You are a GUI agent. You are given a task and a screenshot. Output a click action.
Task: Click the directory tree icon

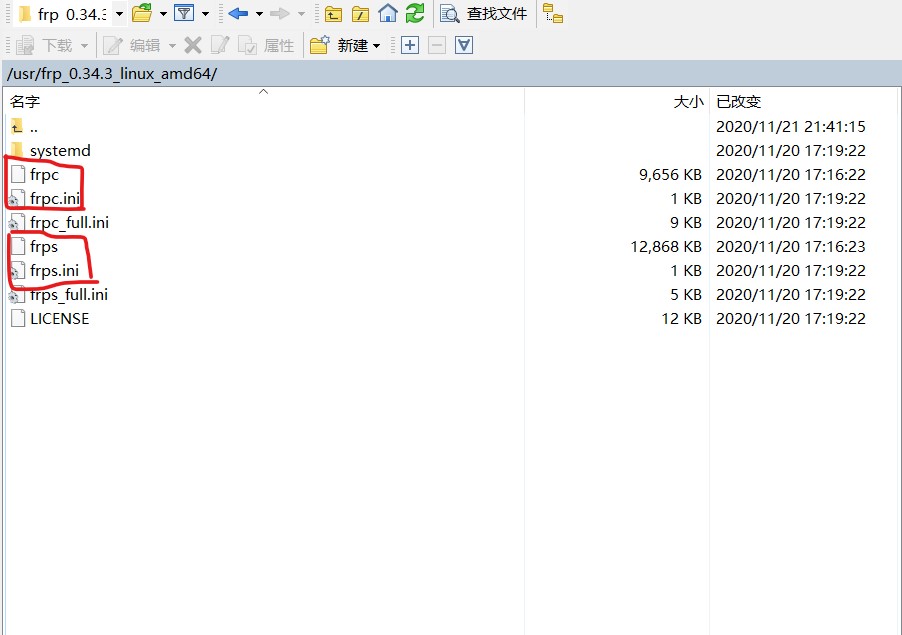click(553, 14)
